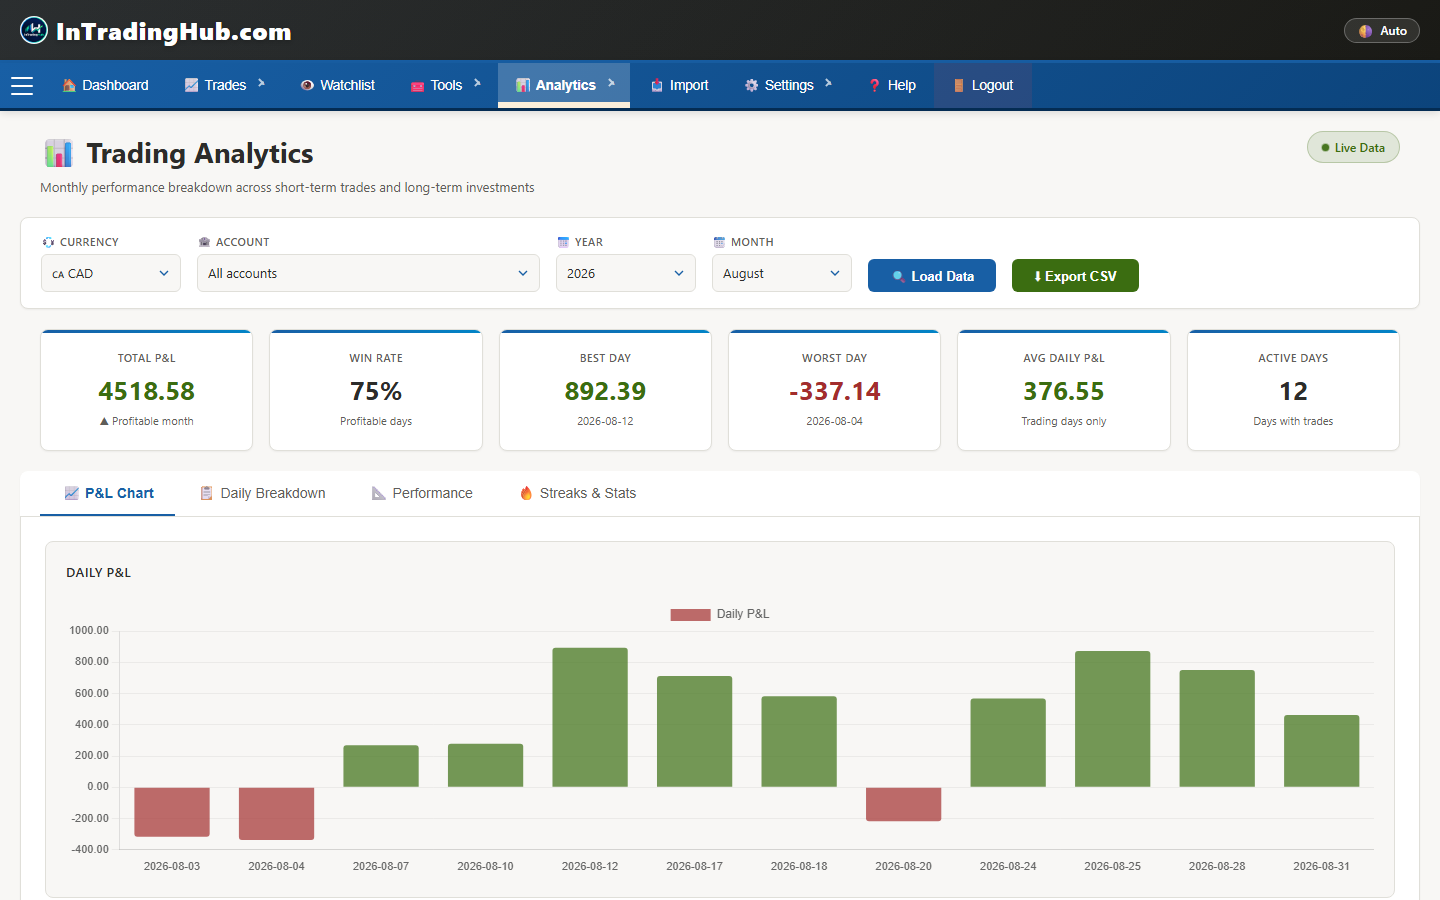Click the 2026-08-20 red bar
This screenshot has height=900, width=1440.
point(903,804)
